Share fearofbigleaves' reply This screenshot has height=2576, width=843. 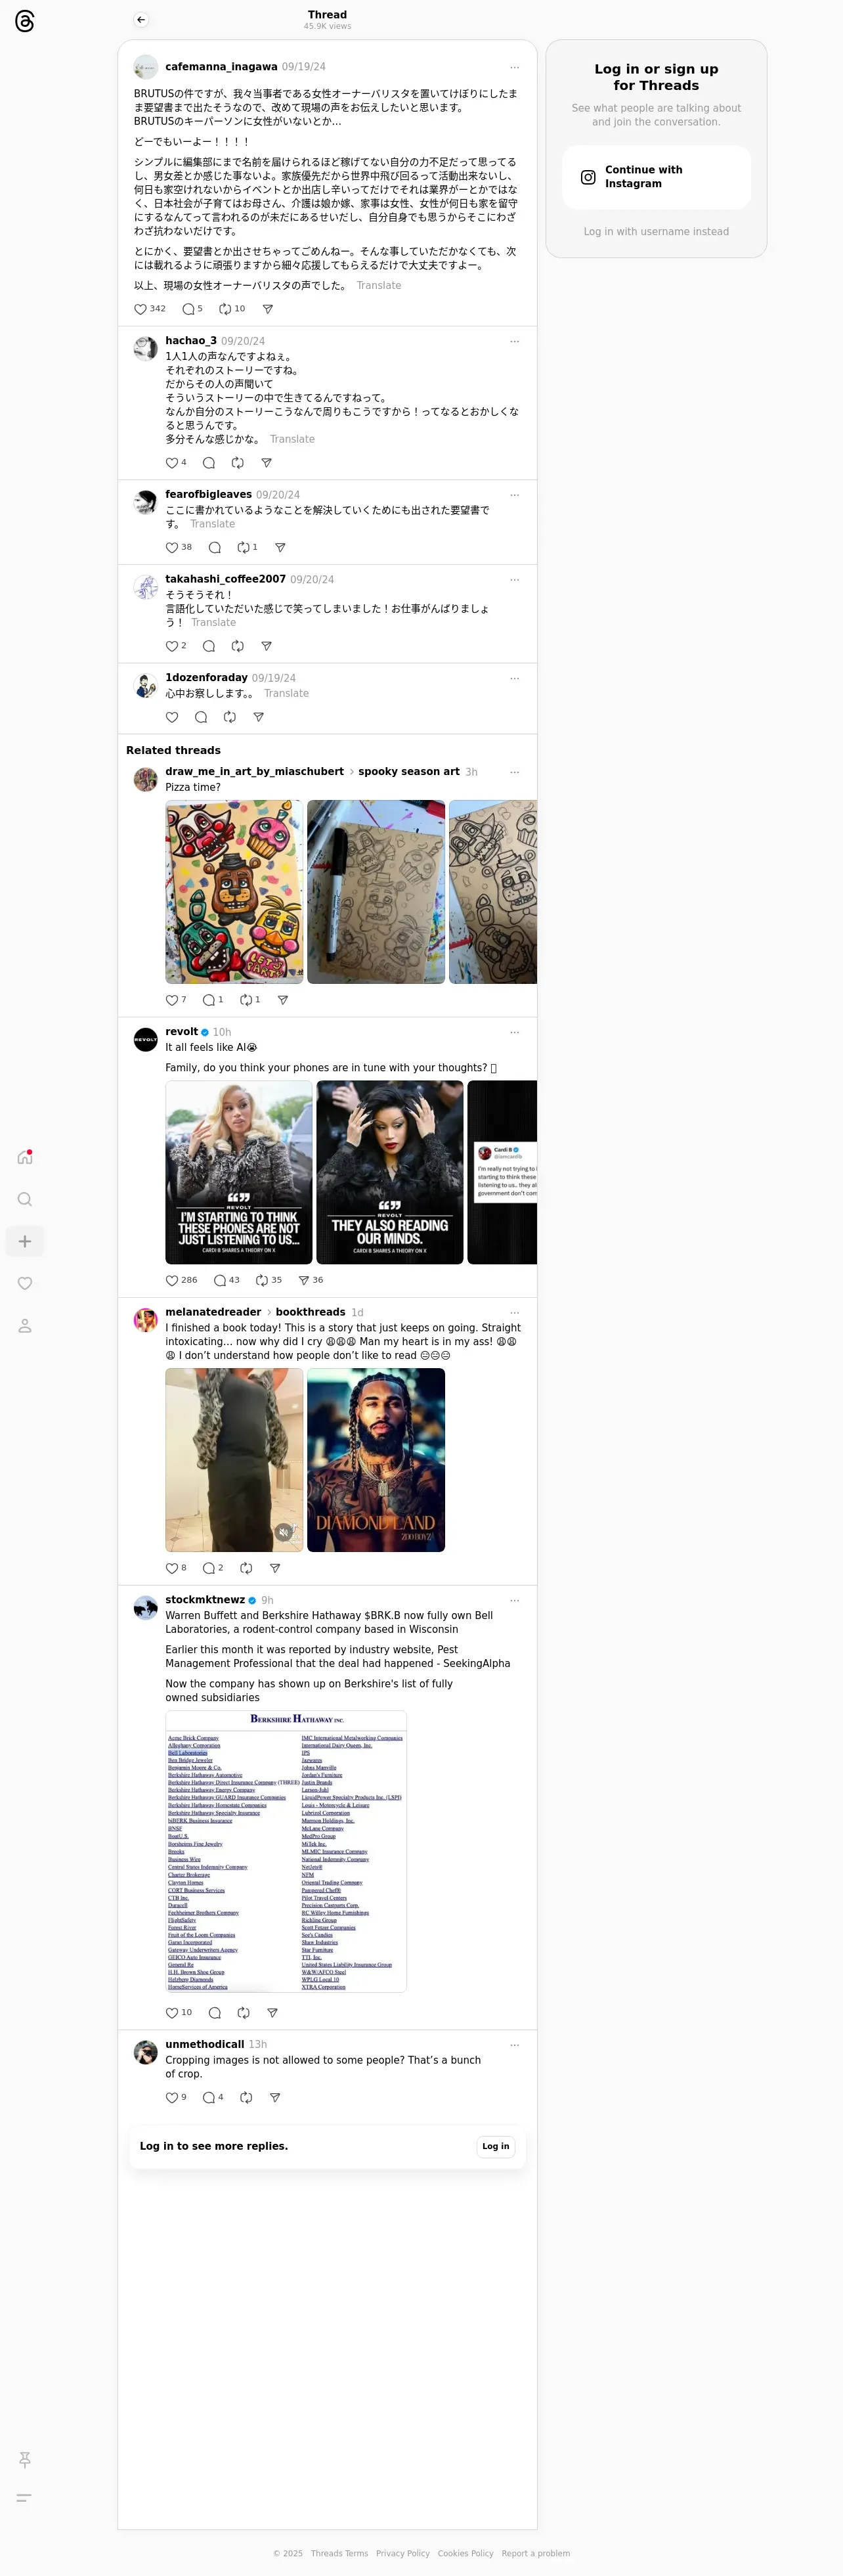click(280, 548)
